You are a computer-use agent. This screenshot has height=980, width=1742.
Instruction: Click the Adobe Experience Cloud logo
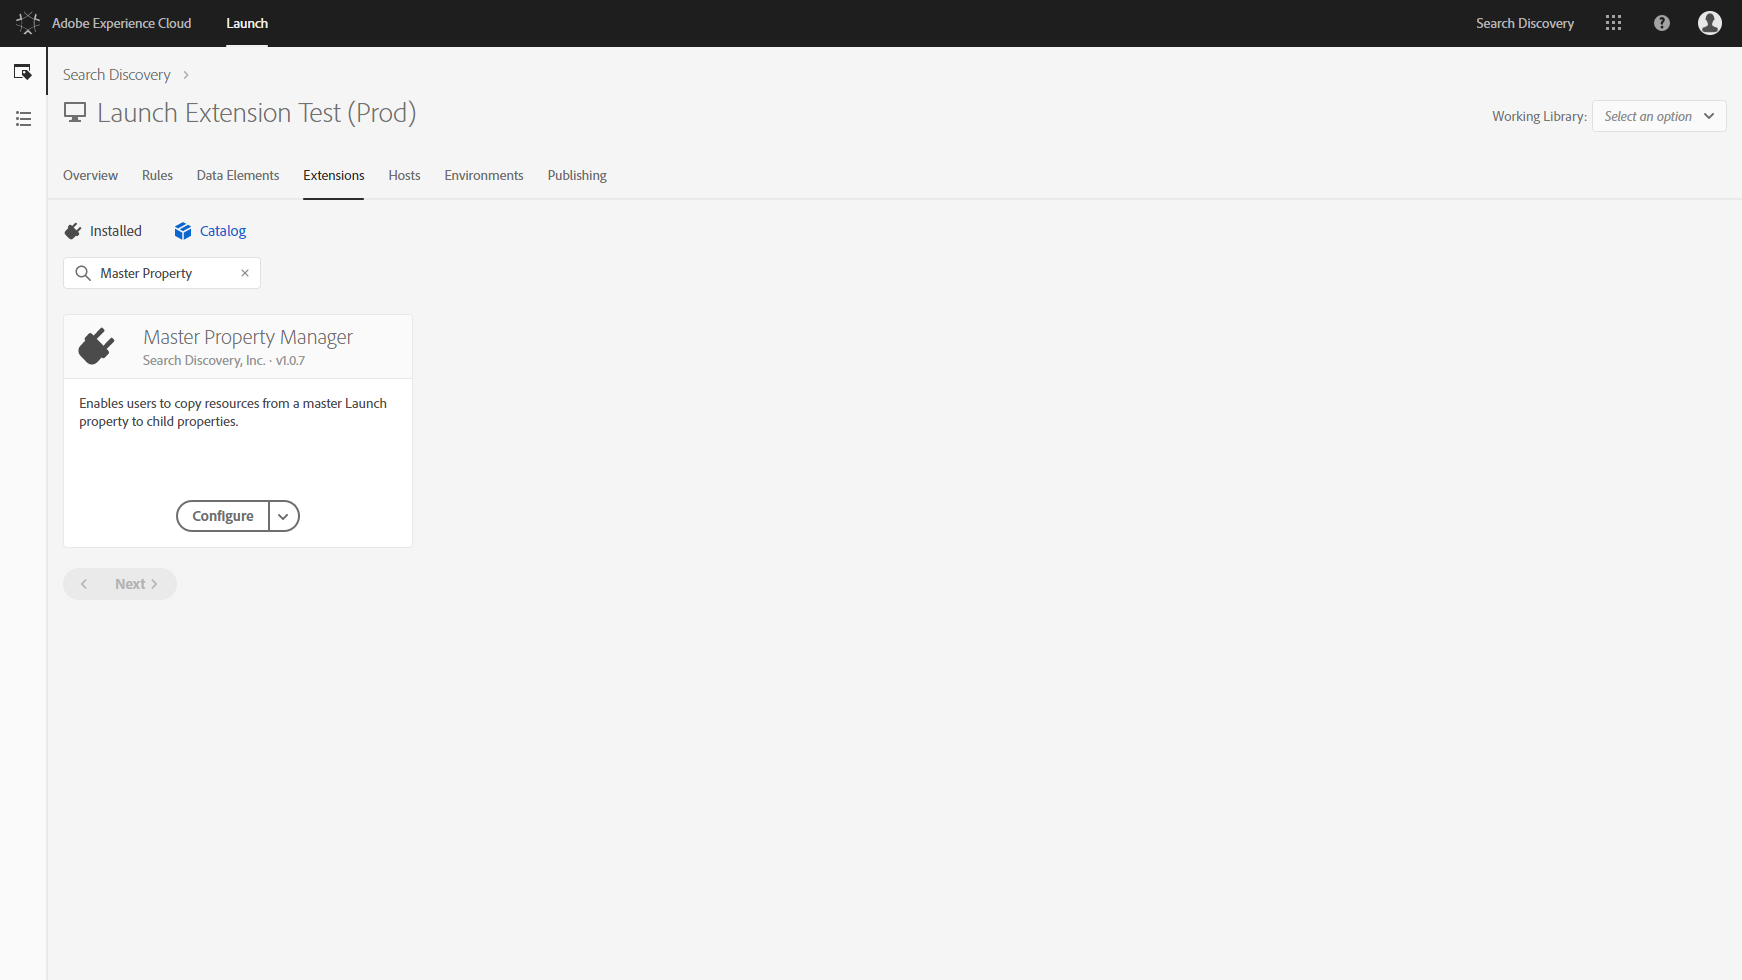point(28,23)
